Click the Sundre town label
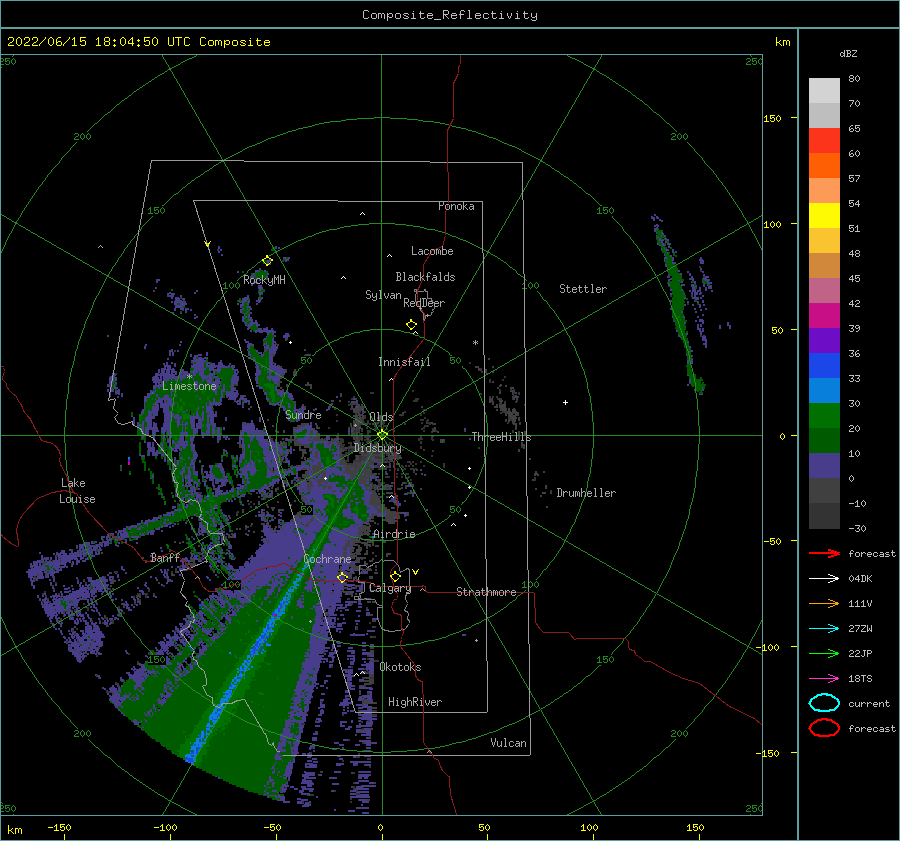 click(303, 414)
